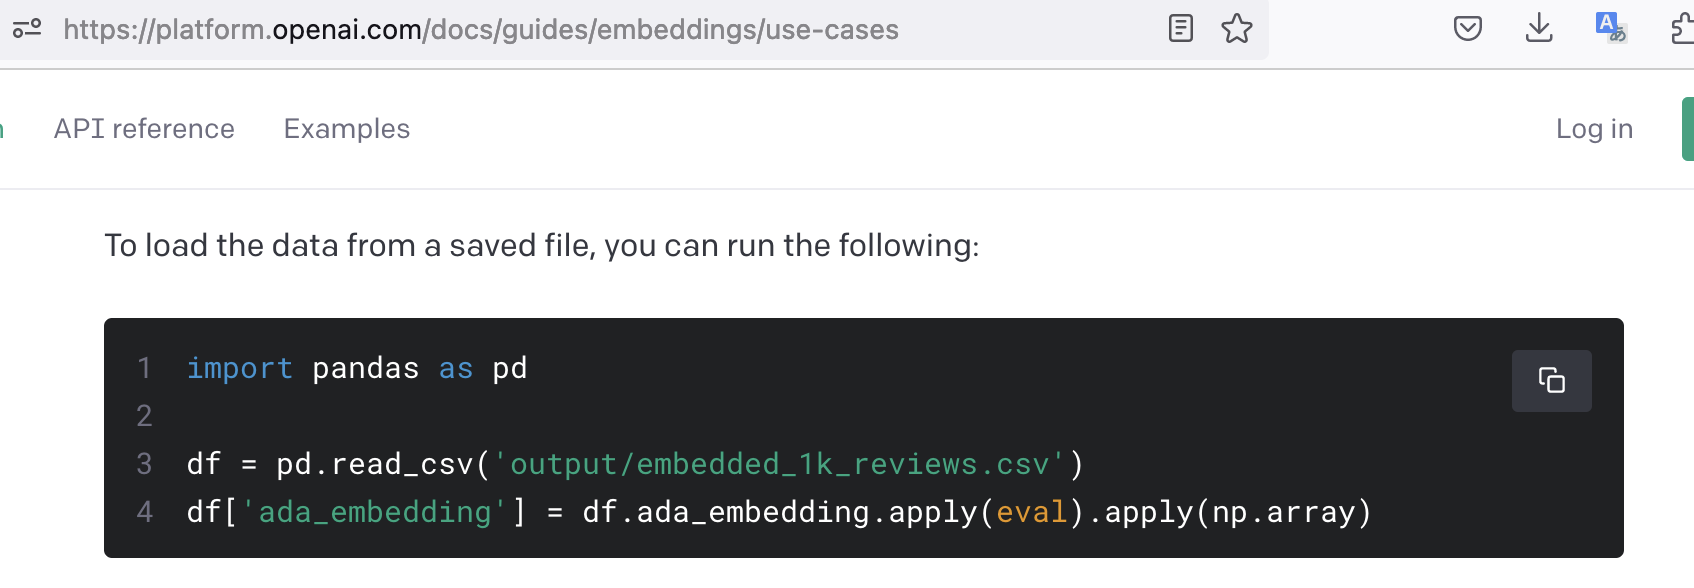Screen dimensions: 1694x588
Task: Click the paragraph about loading saved data
Action: (x=542, y=246)
